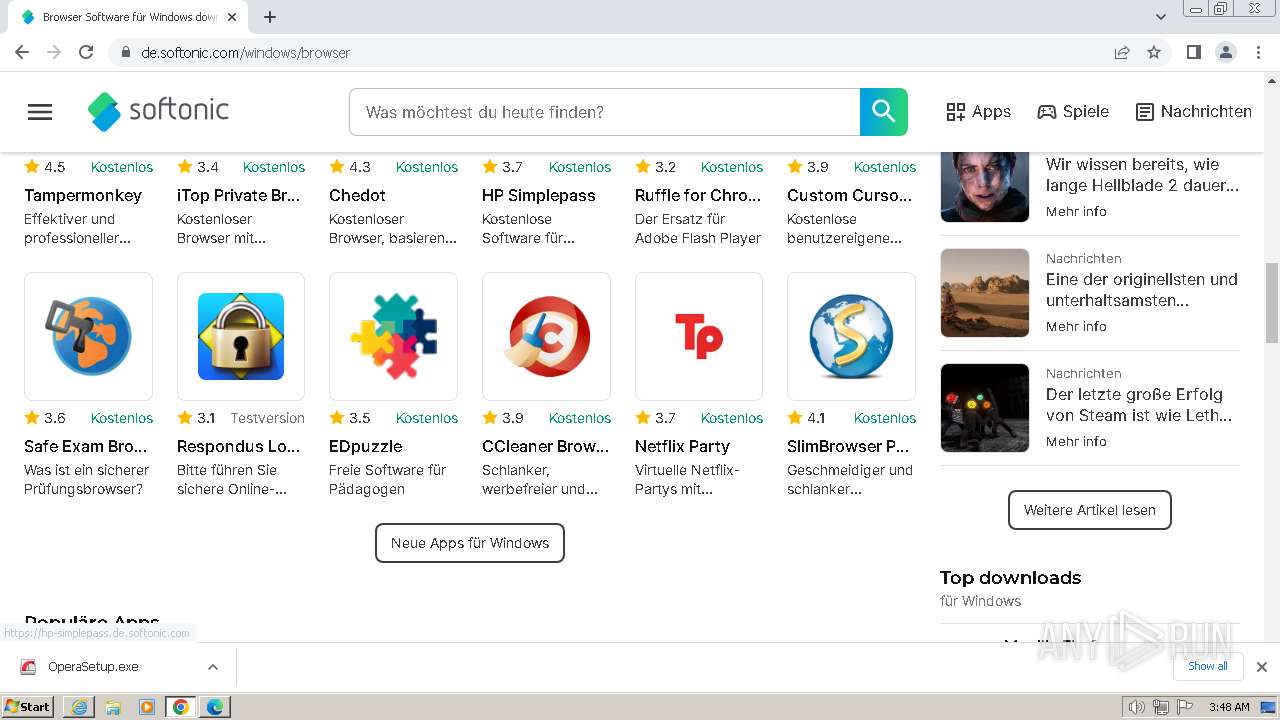The image size is (1280, 720).
Task: Open the Netflix Party Tp icon
Action: point(699,336)
